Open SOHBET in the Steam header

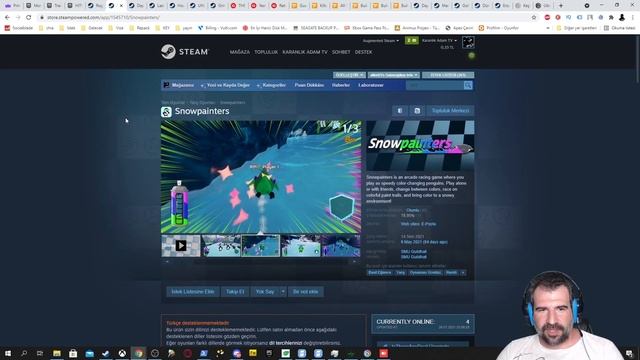point(341,52)
